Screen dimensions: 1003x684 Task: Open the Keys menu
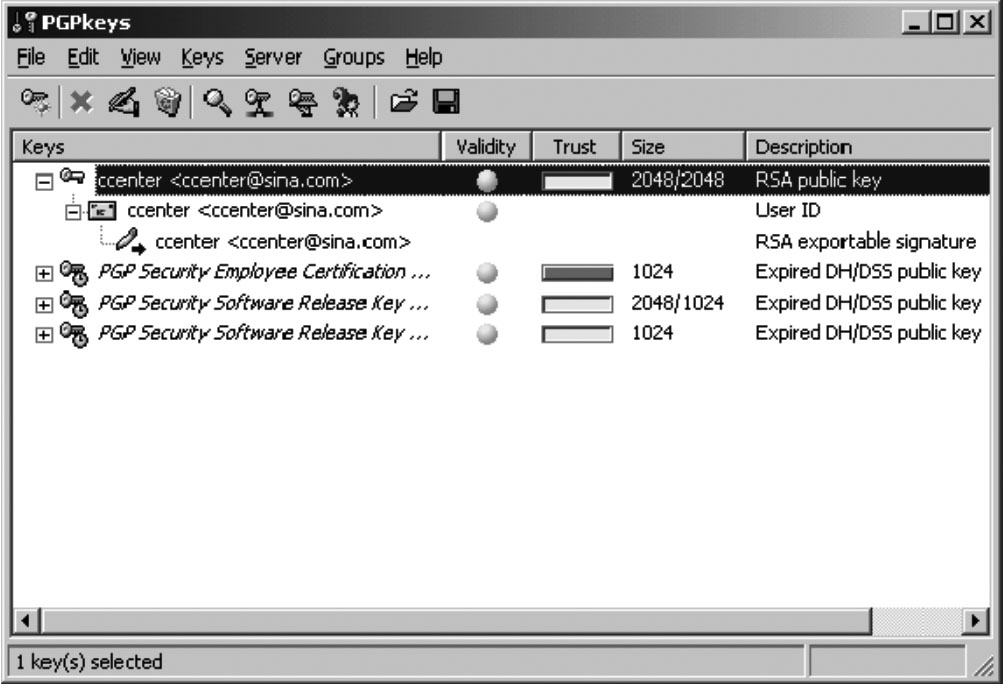click(202, 58)
